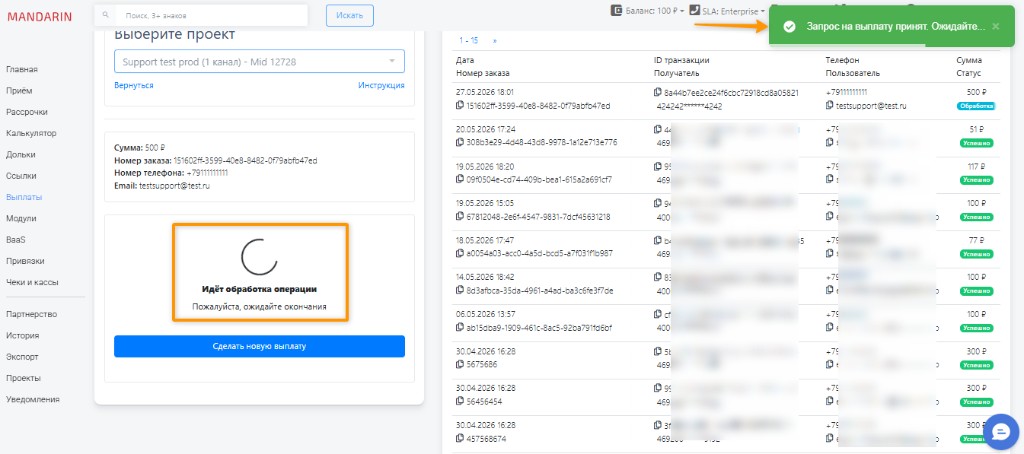The width and height of the screenshot is (1024, 454).
Task: Open Уведомления in the sidebar
Action: [x=33, y=399]
